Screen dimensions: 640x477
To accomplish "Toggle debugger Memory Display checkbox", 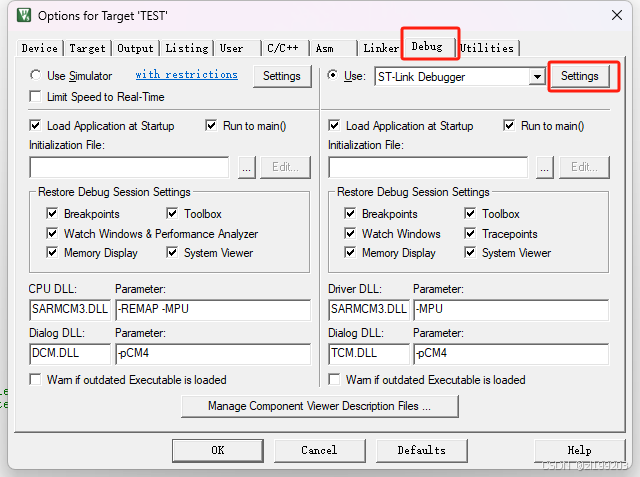I will (350, 253).
